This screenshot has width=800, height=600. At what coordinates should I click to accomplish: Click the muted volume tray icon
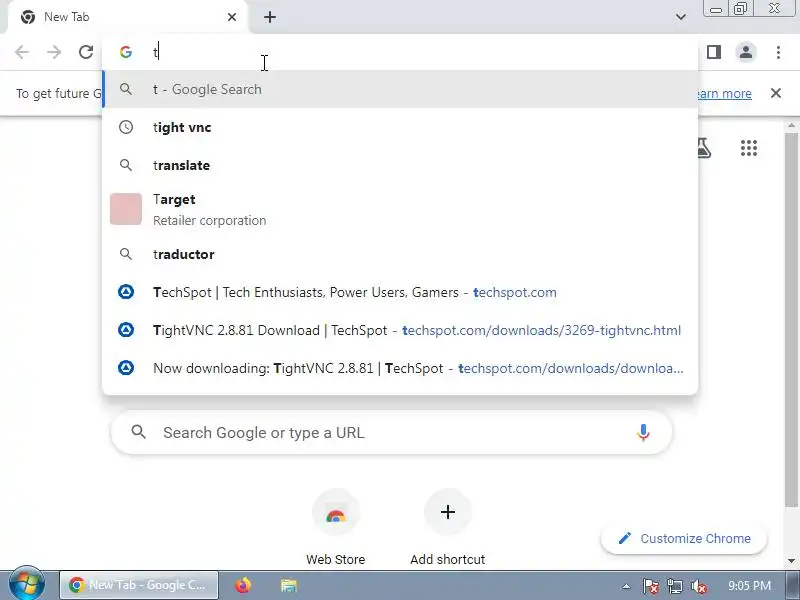point(698,586)
